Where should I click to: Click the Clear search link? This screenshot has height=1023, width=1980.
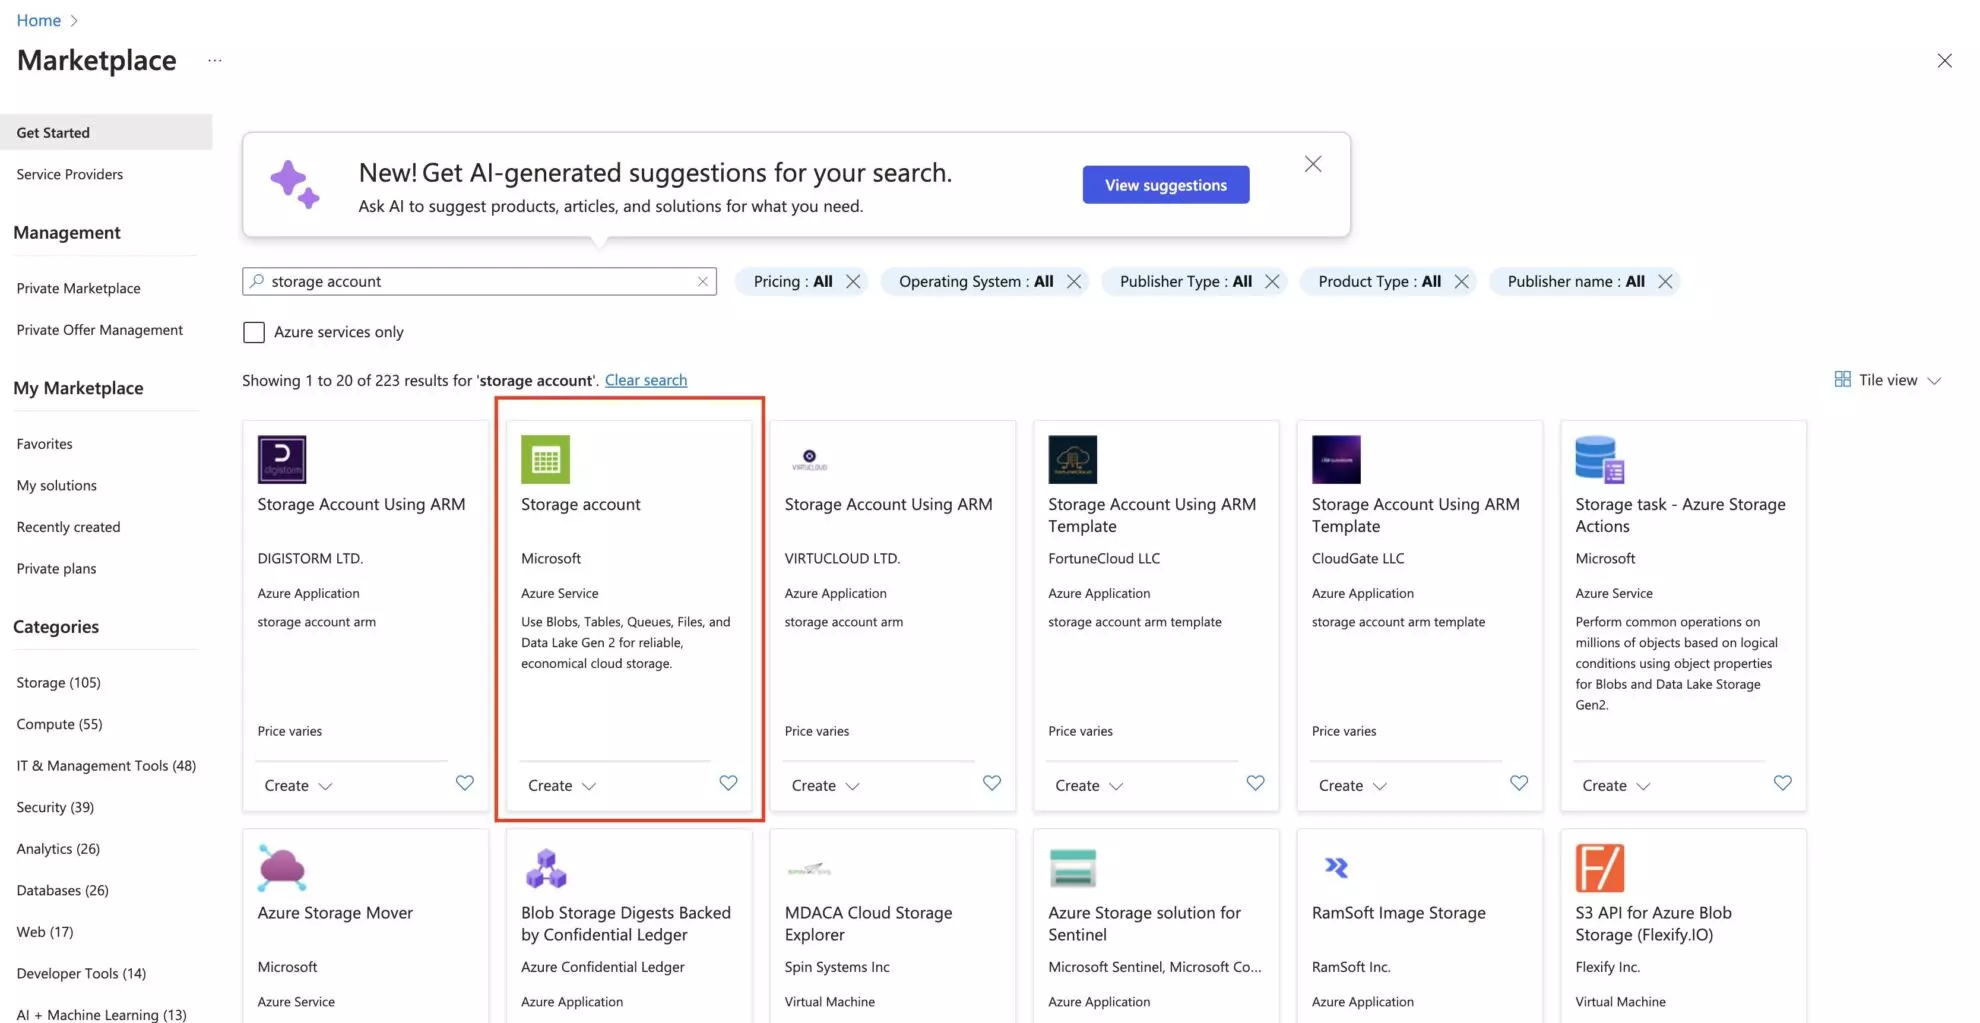645,380
